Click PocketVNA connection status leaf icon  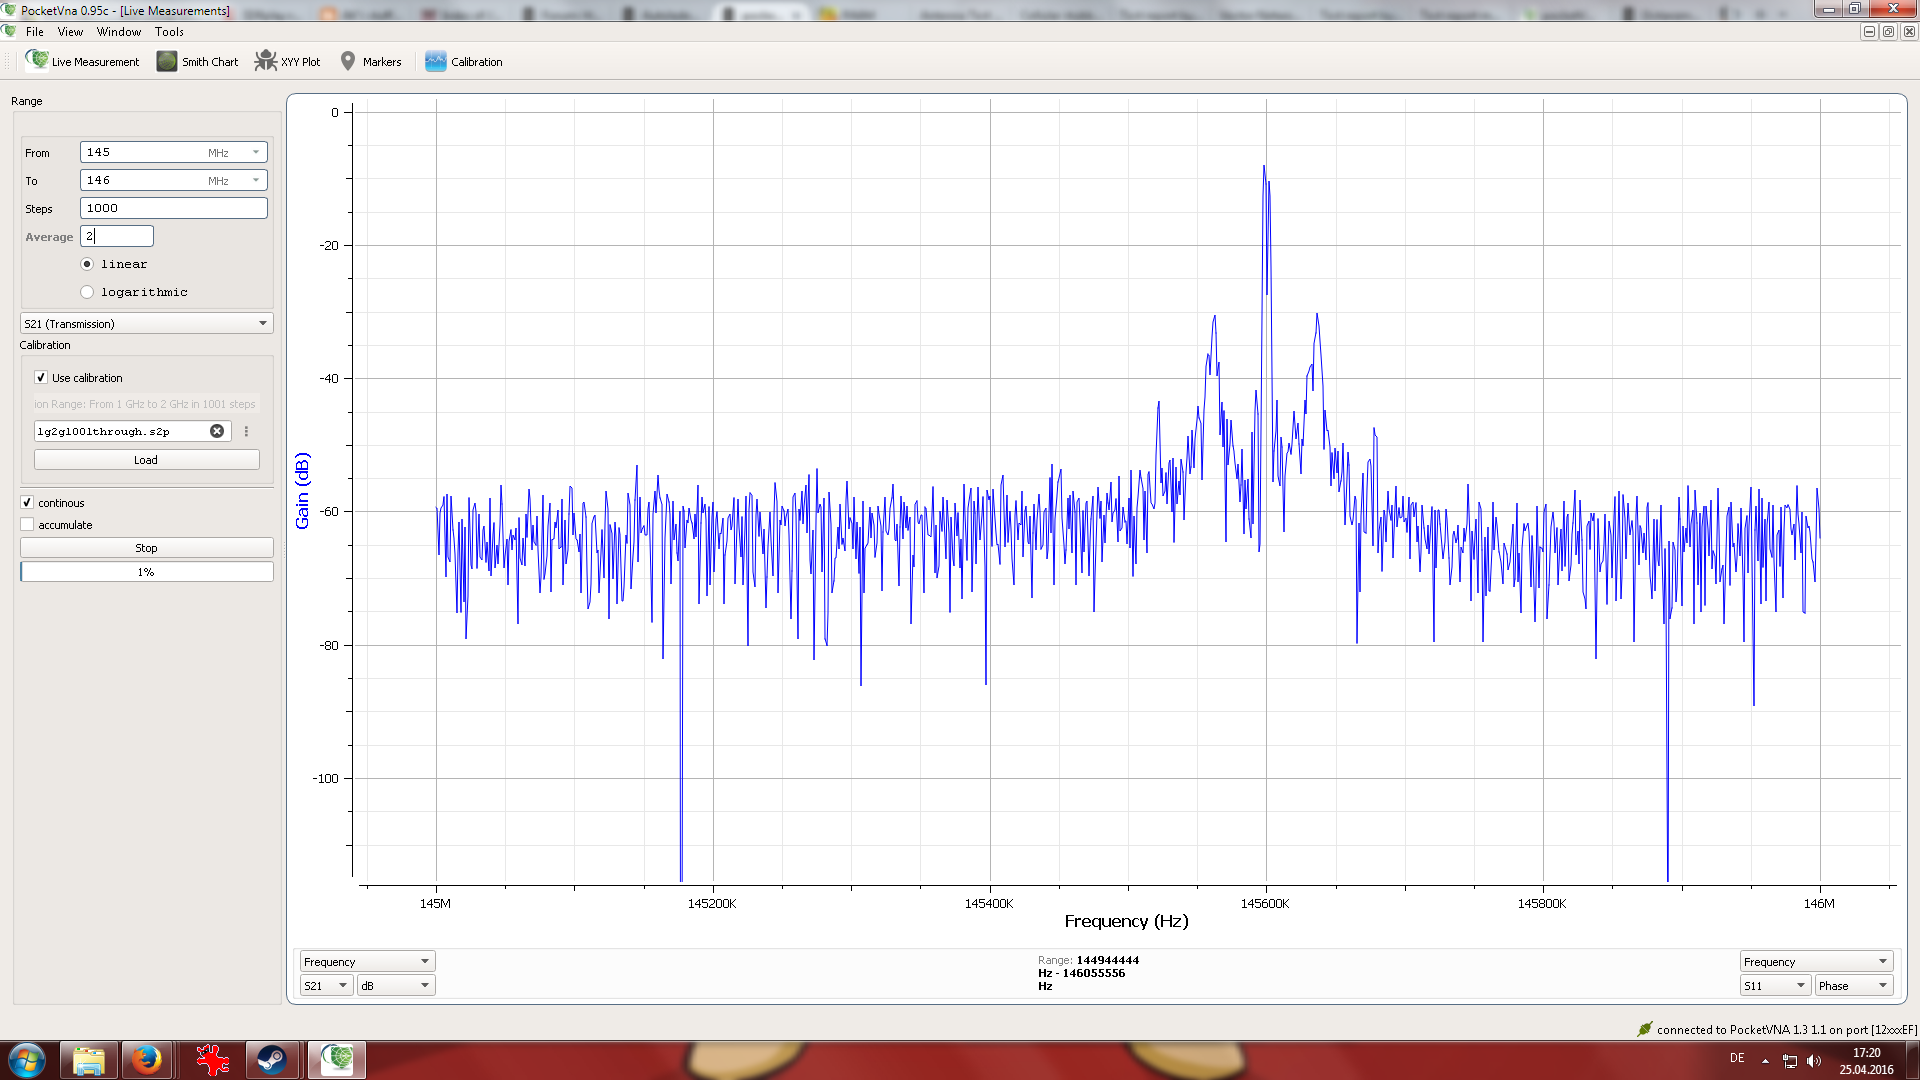coord(1644,1029)
